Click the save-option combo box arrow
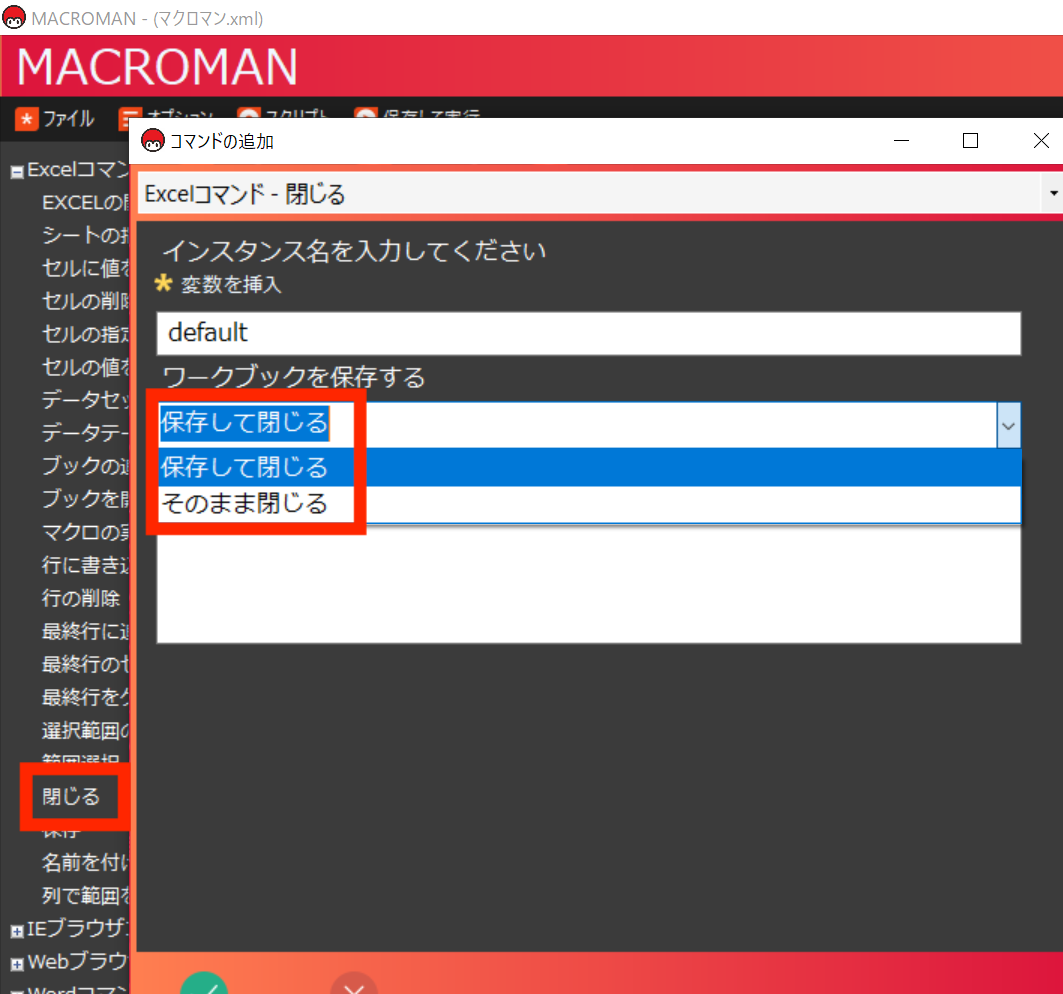This screenshot has height=994, width=1063. pos(1008,426)
